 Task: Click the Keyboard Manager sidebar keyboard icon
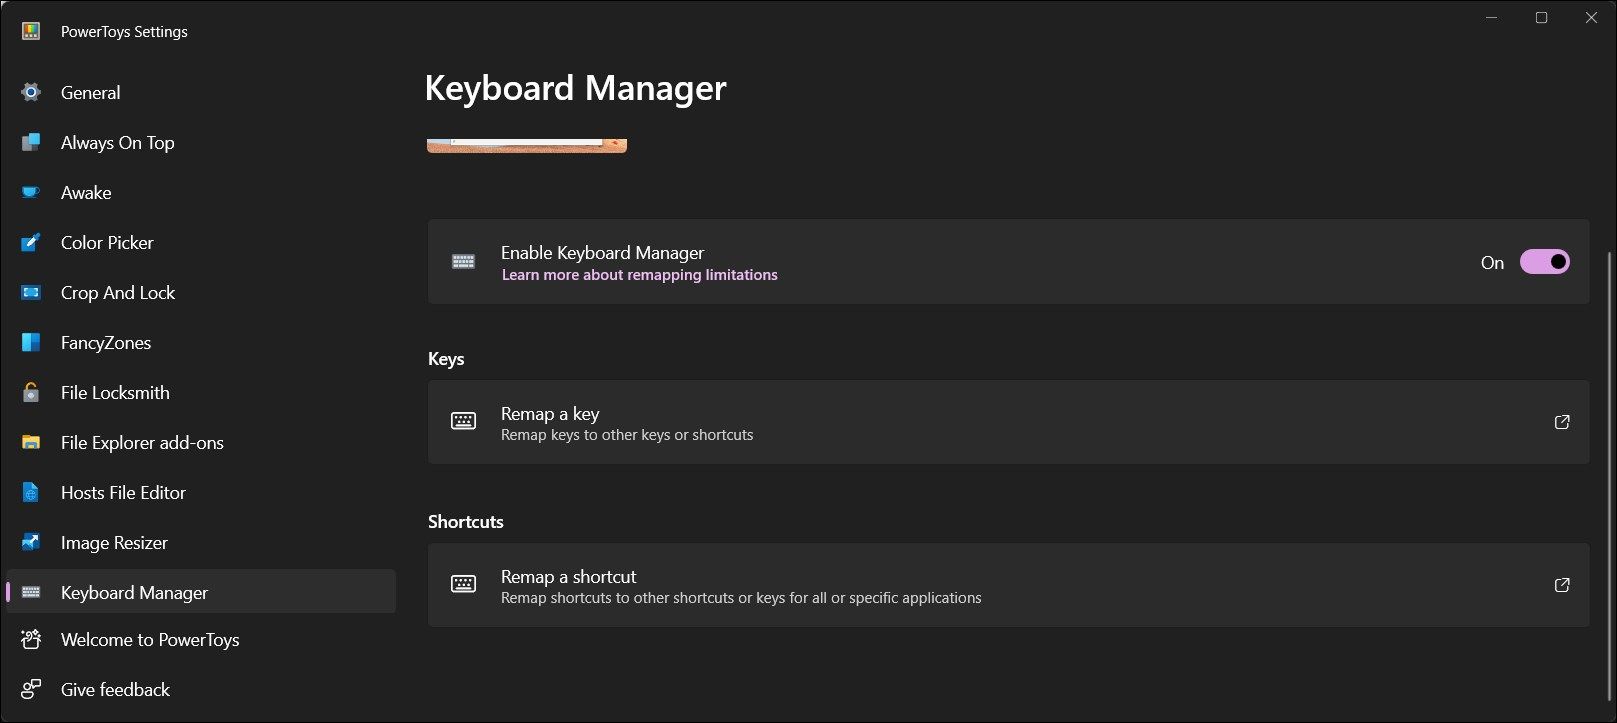pyautogui.click(x=31, y=592)
